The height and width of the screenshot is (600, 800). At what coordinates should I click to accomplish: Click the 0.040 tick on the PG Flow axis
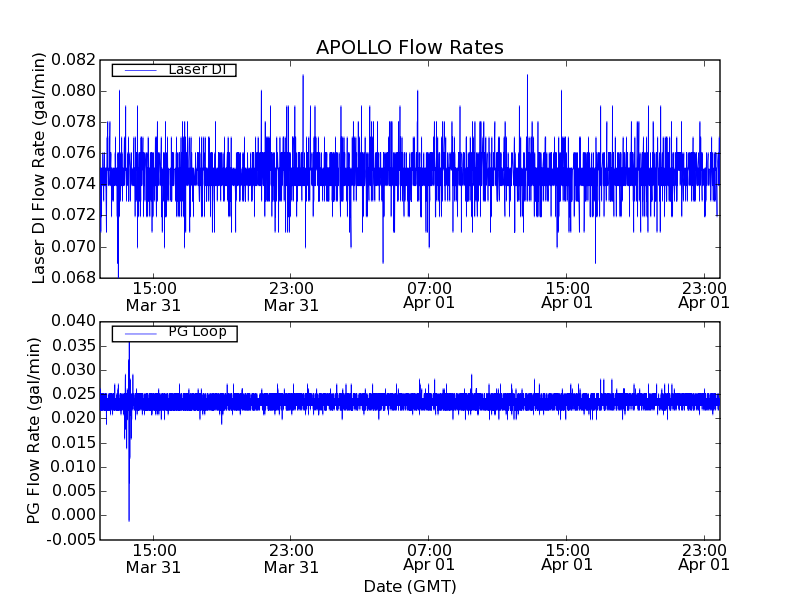[x=73, y=321]
